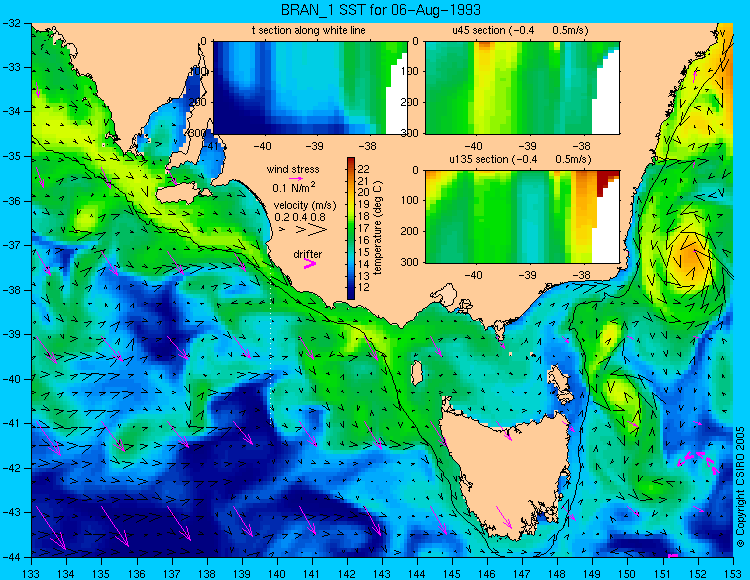
Task: Select the temperature color bar
Action: click(x=351, y=229)
